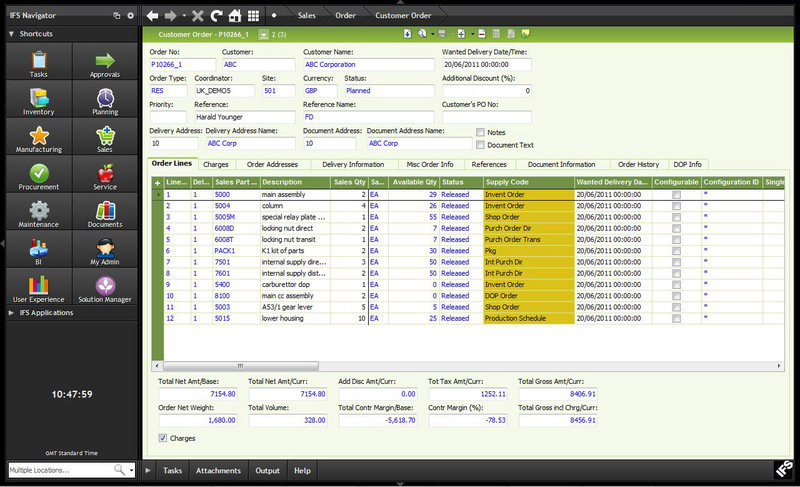Click the search magnifier in green toolbar
This screenshot has width=800, height=487.
point(422,34)
